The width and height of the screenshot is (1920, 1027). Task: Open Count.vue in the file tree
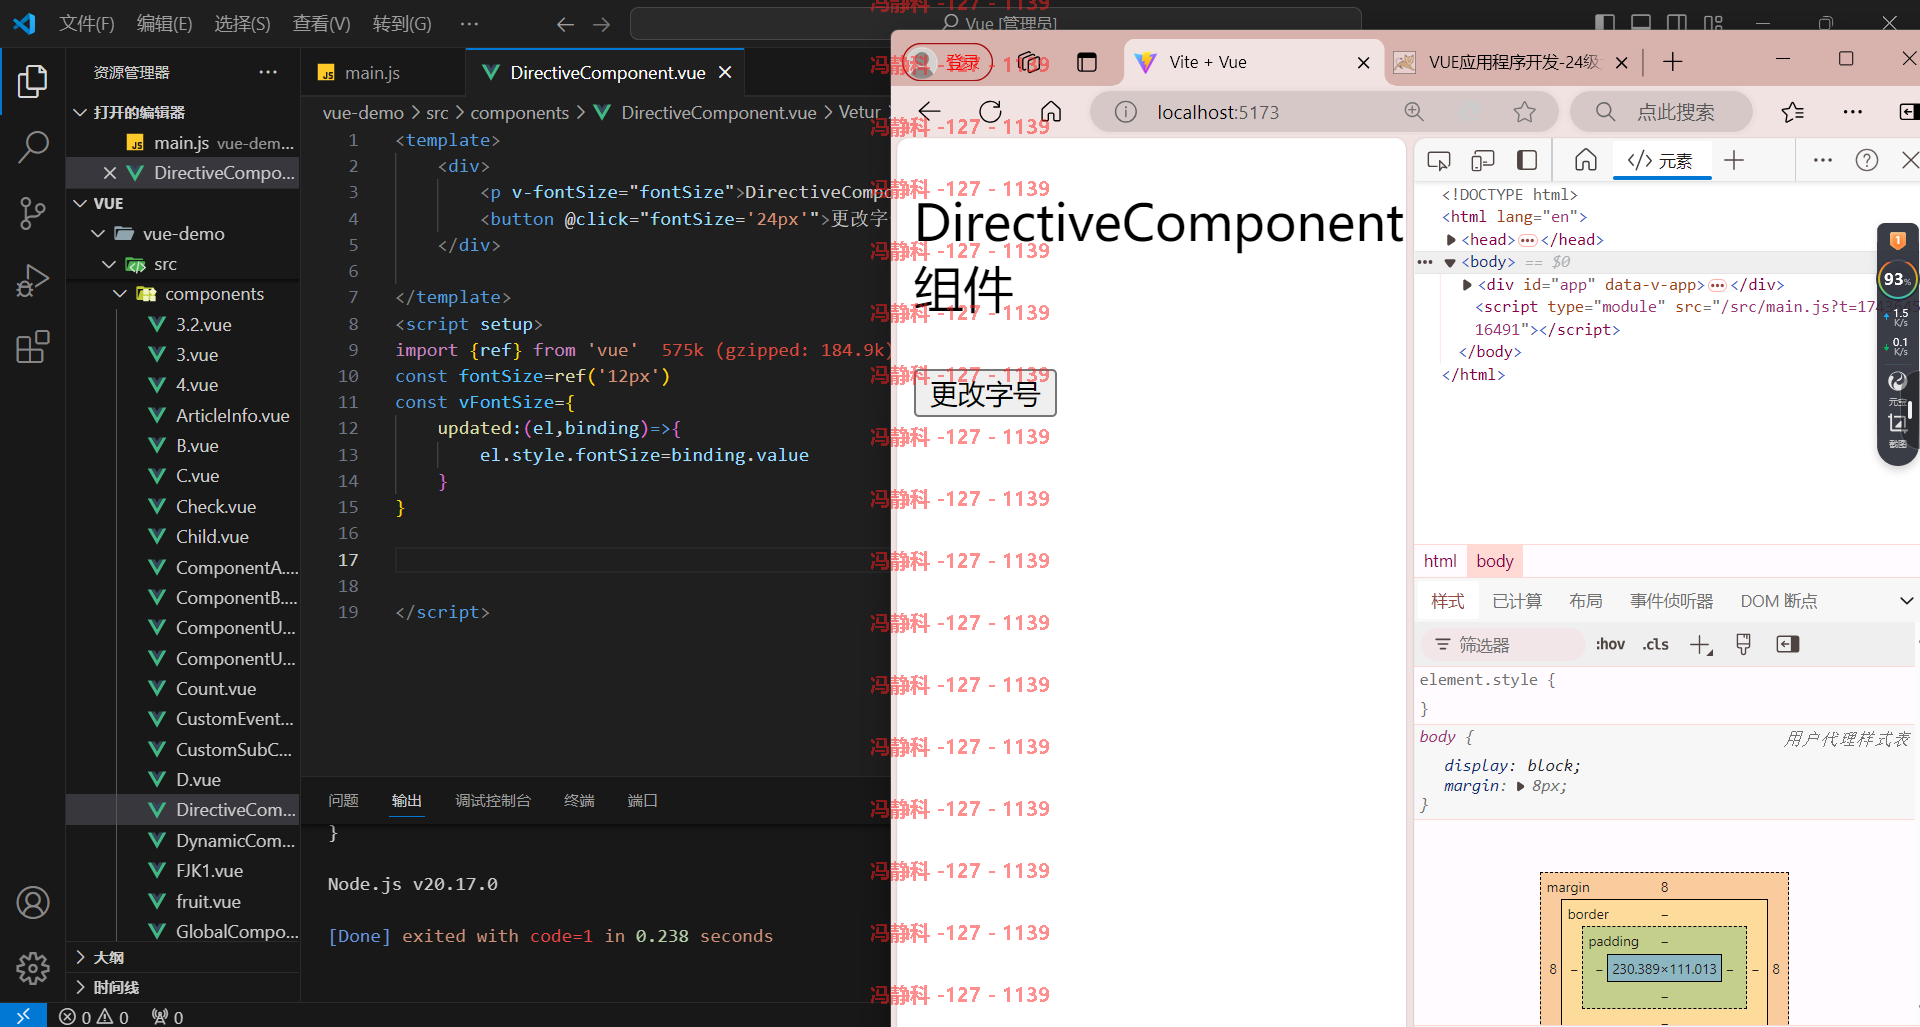(x=215, y=689)
